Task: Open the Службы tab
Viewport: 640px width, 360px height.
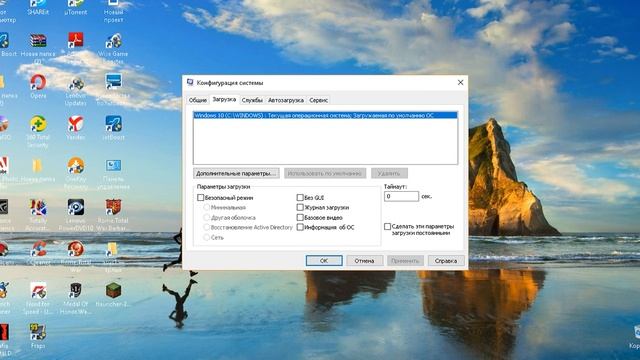Action: coord(252,100)
